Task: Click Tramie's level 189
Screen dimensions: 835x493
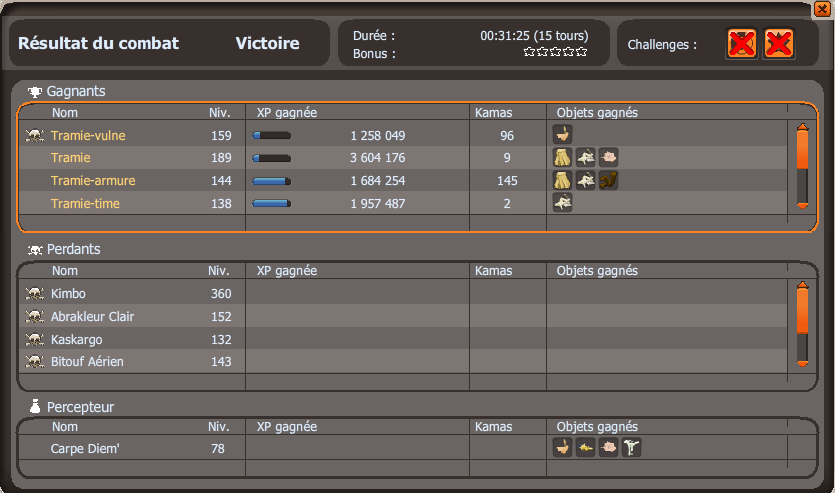Action: click(221, 158)
